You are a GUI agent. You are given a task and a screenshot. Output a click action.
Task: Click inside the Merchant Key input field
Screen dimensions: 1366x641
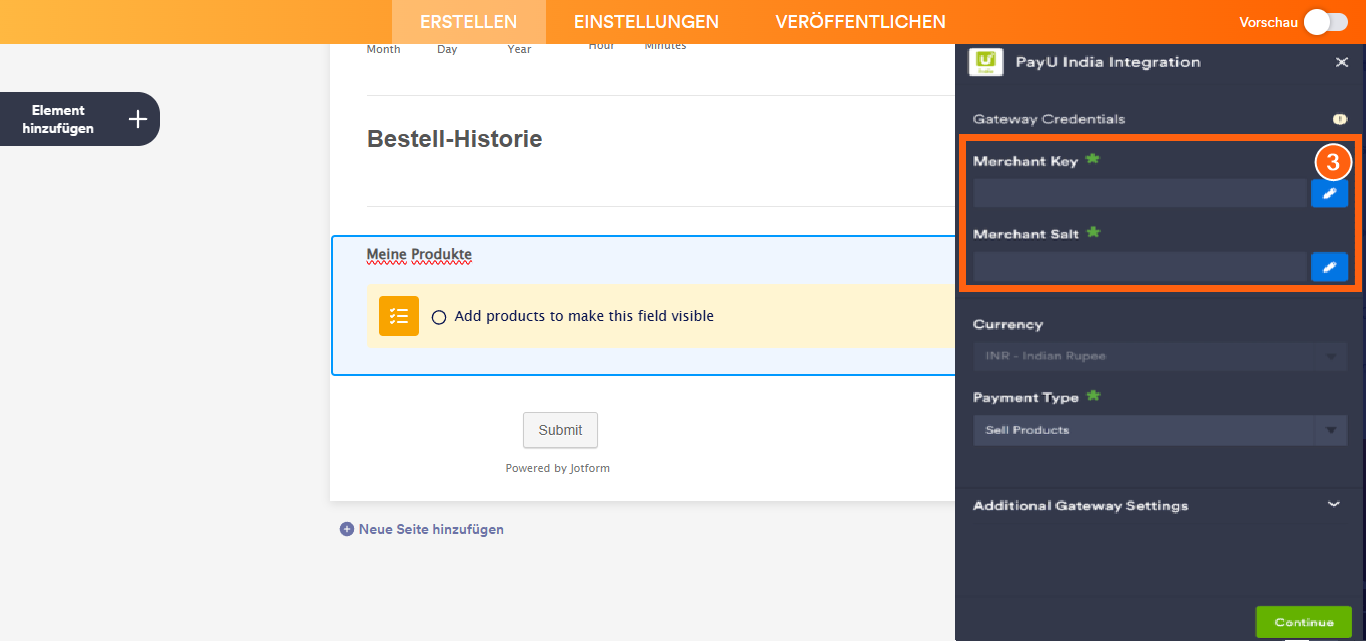[x=1140, y=193]
